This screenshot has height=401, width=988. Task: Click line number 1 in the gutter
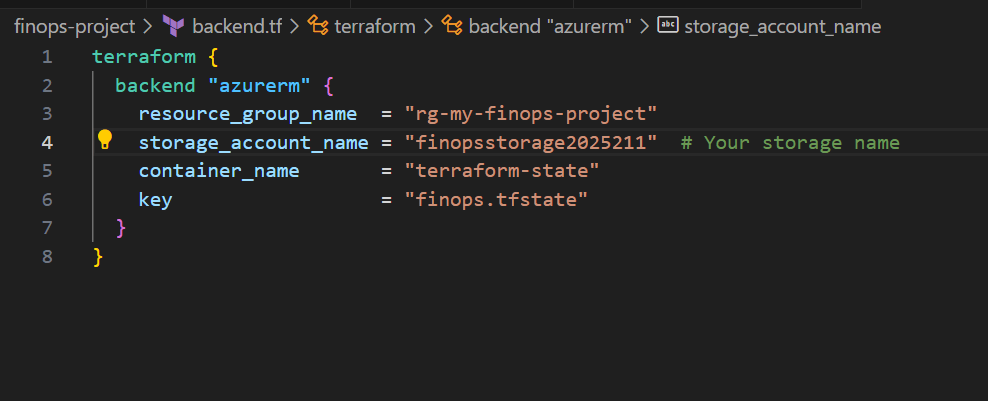[47, 56]
